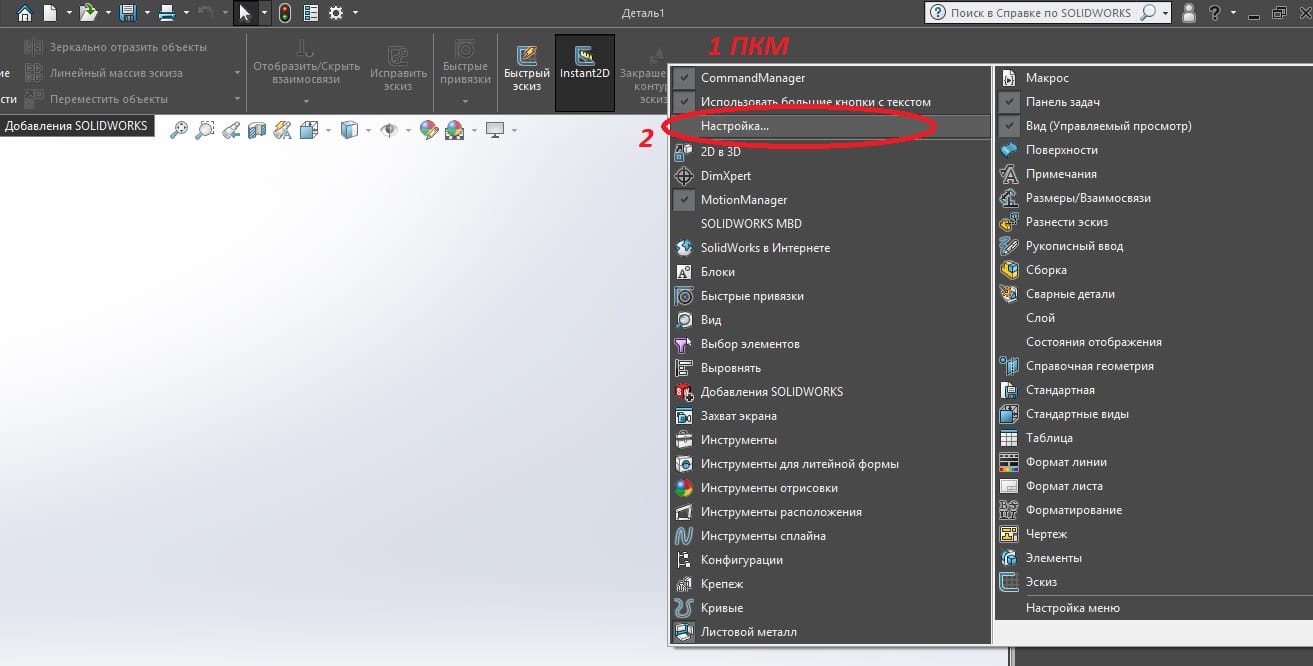1313x666 pixels.
Task: Enable the Захват экрана toolbar
Action: 832,416
